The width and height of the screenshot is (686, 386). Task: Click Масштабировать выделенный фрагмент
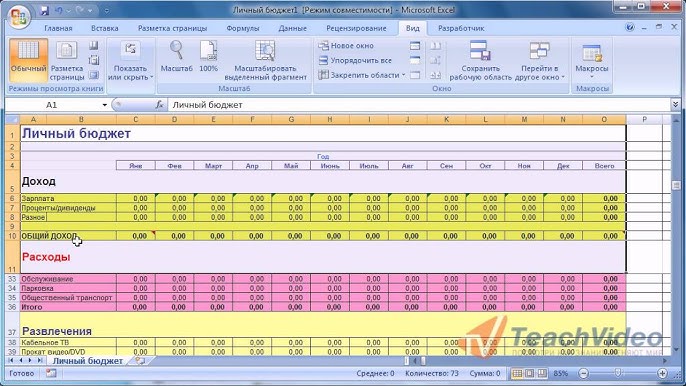[x=266, y=60]
